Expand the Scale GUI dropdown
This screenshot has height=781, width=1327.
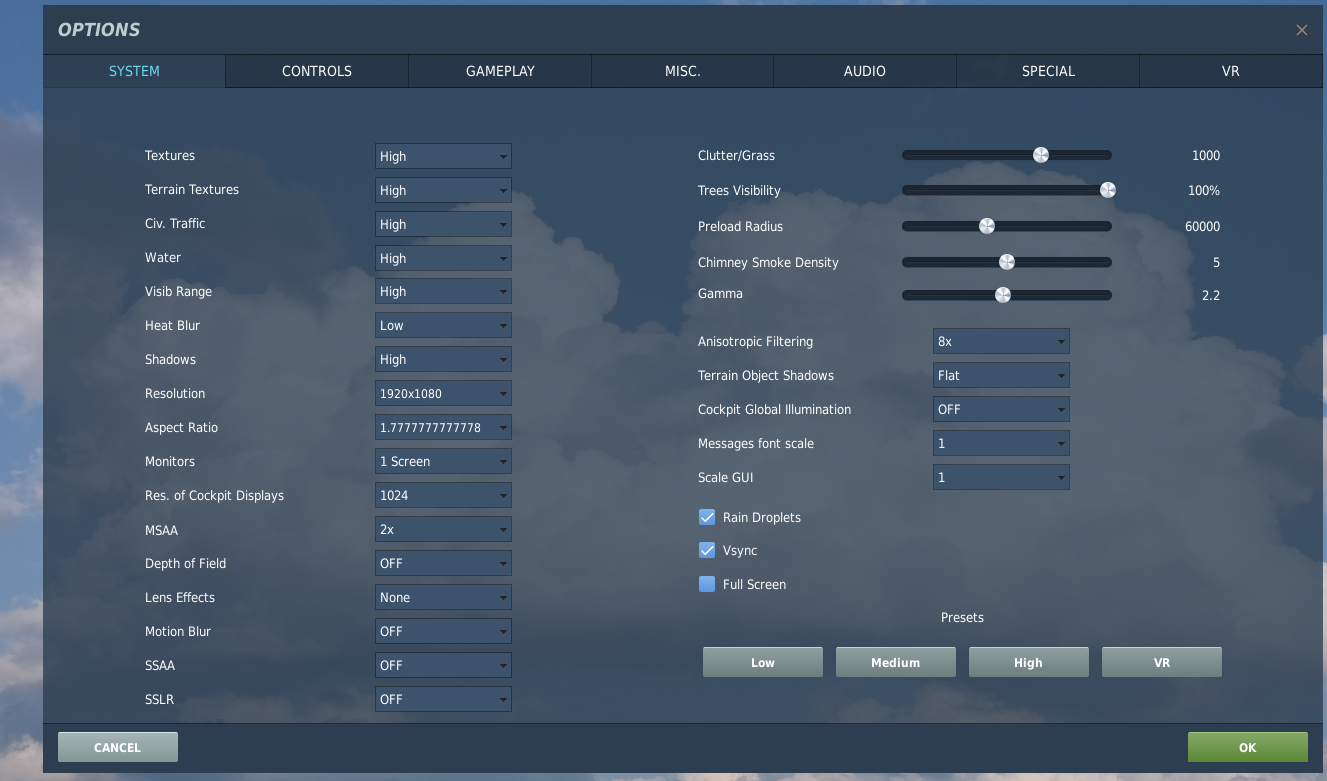1001,478
